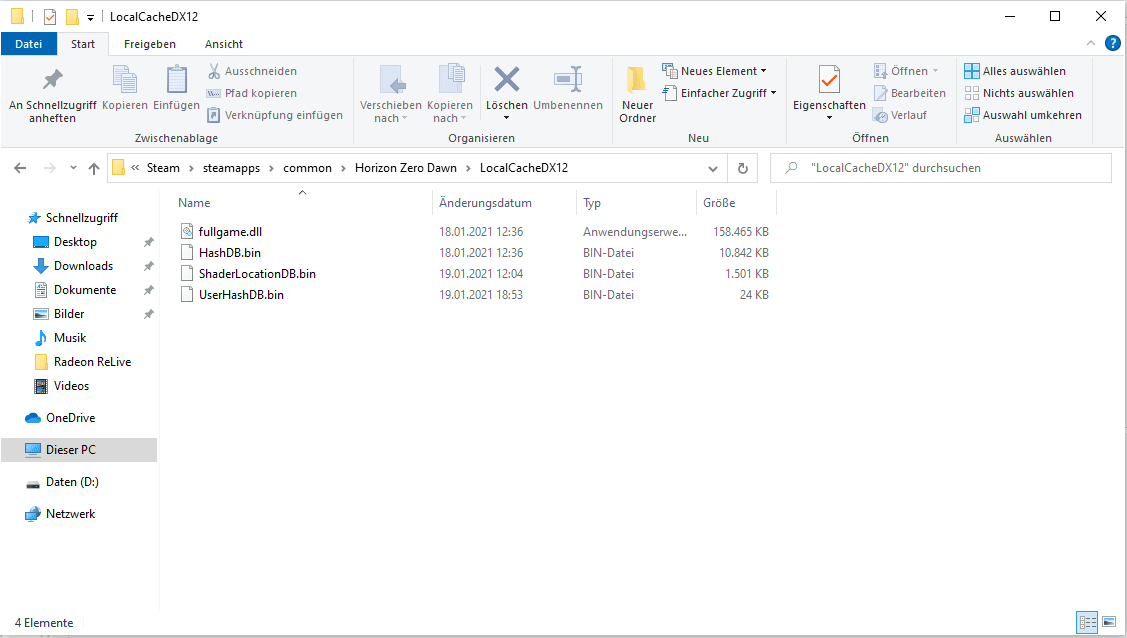Choose Pfad kopieren in ribbon

tap(252, 93)
